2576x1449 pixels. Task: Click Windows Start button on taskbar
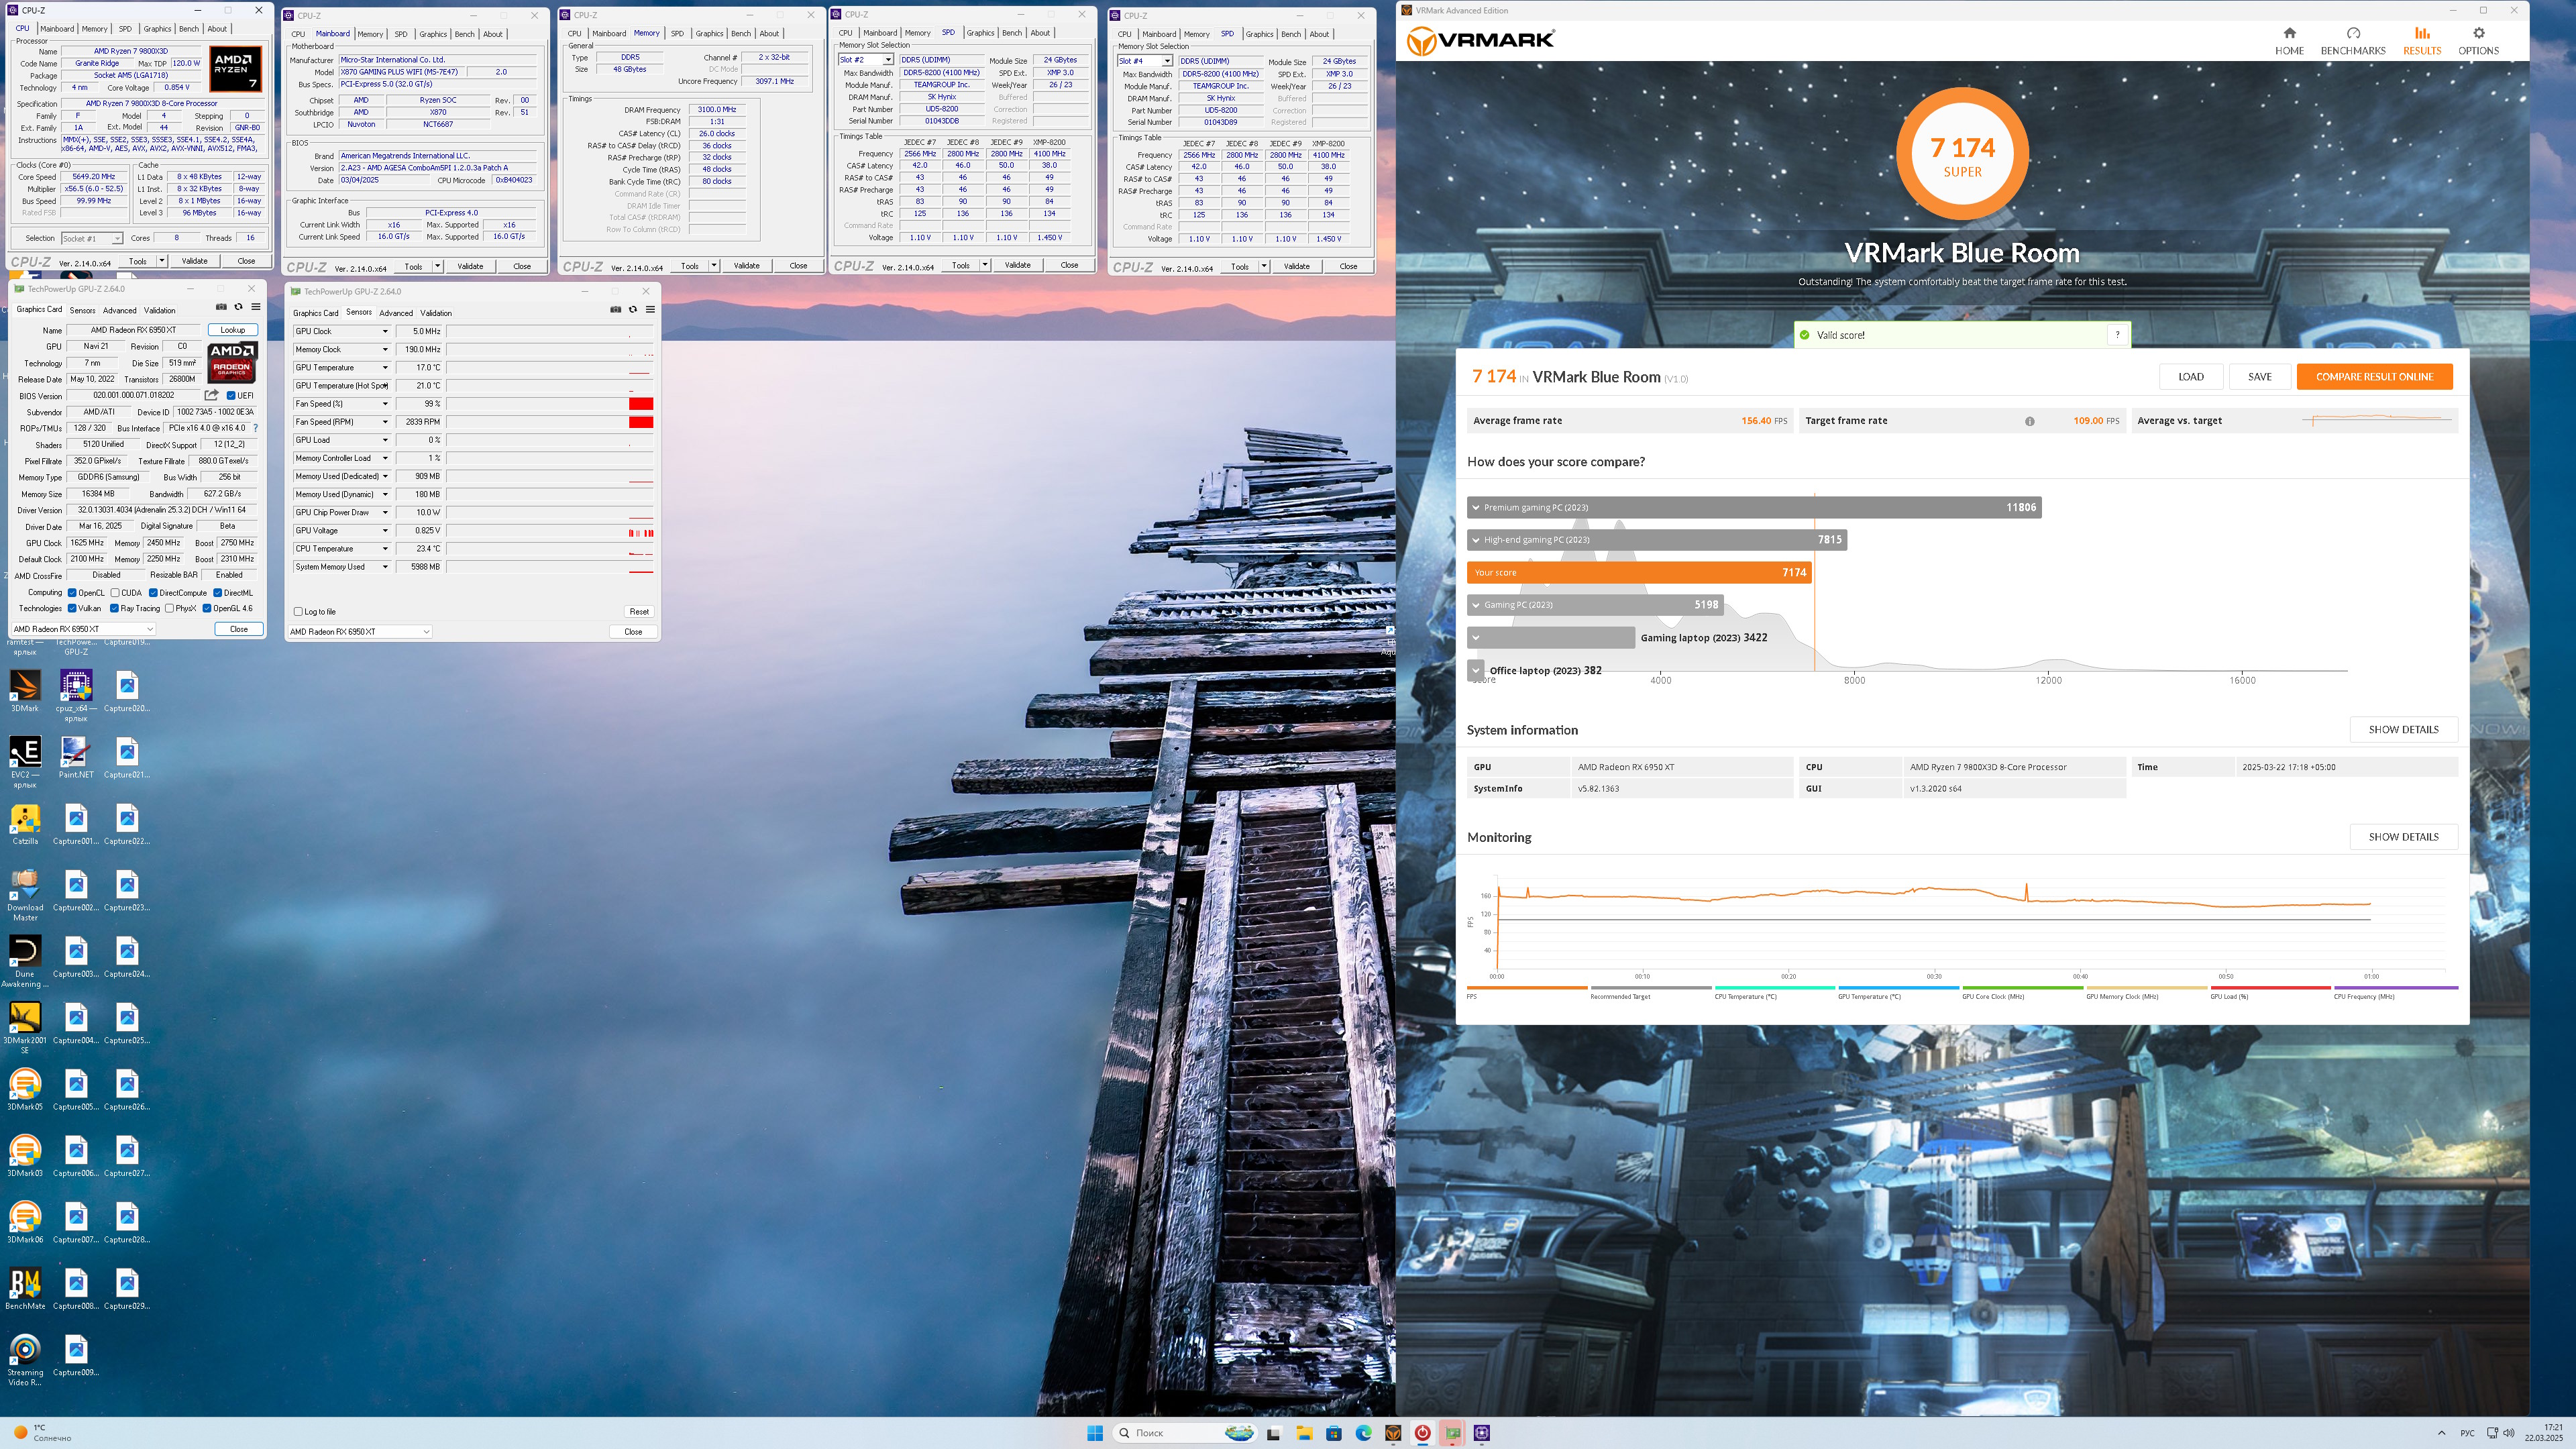pos(1094,1433)
